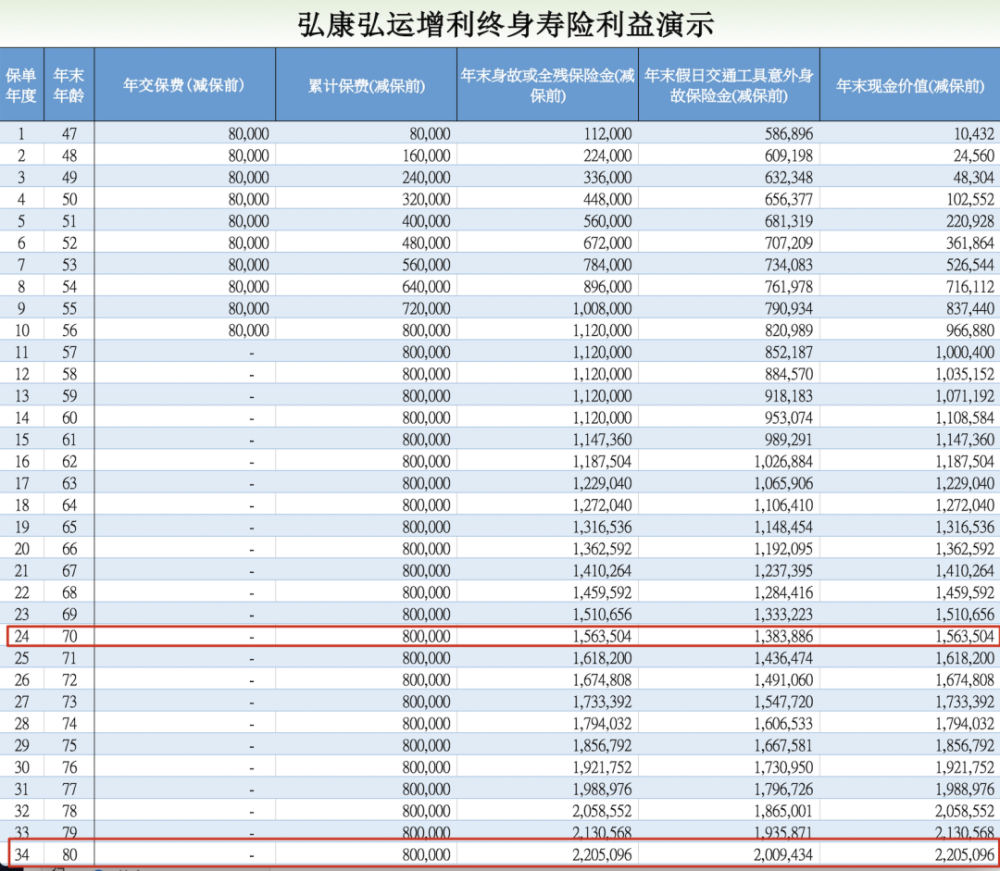1000x871 pixels.
Task: Select cell value 2,009,434
Action: click(x=784, y=854)
